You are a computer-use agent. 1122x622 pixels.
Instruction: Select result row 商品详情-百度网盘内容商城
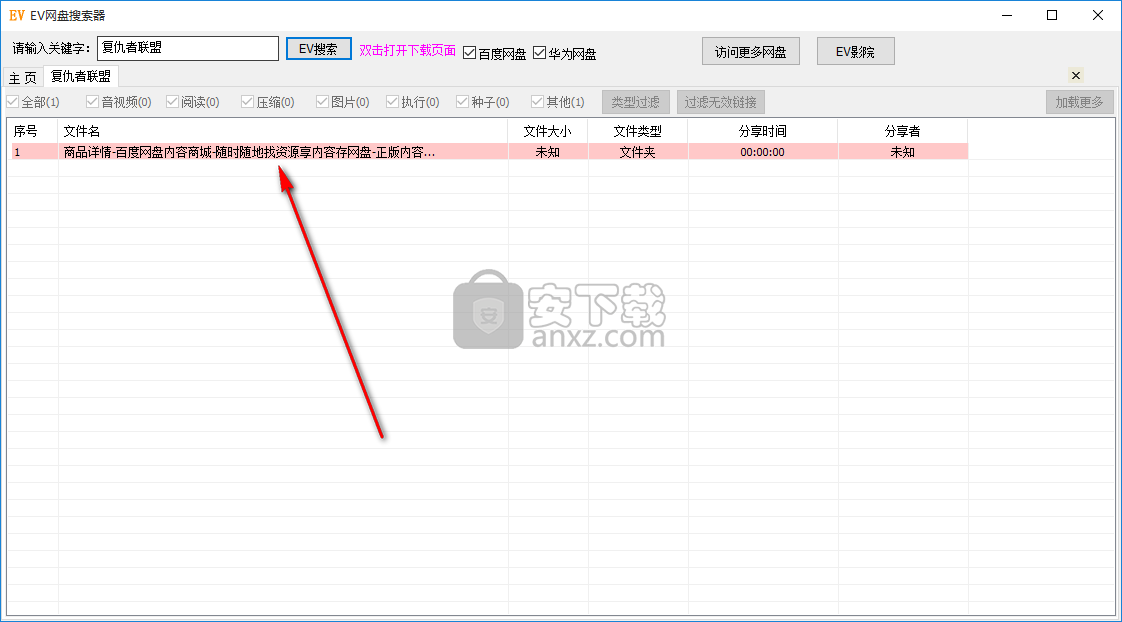click(x=489, y=152)
